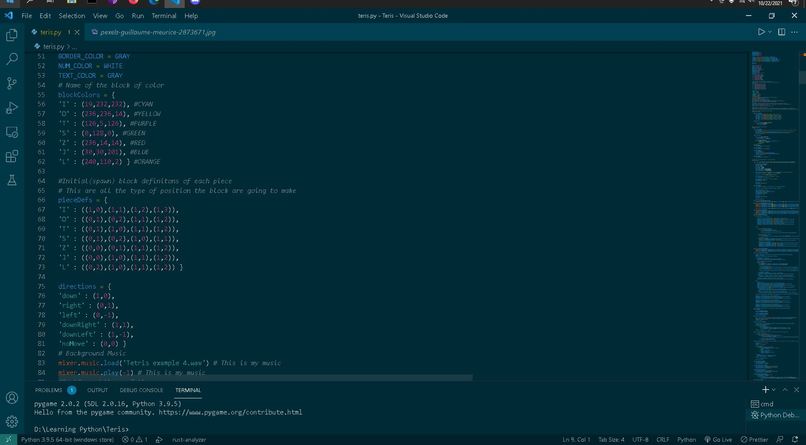Screen dimensions: 806x445
Task: Create a new terminal with plus icon
Action: pos(765,390)
